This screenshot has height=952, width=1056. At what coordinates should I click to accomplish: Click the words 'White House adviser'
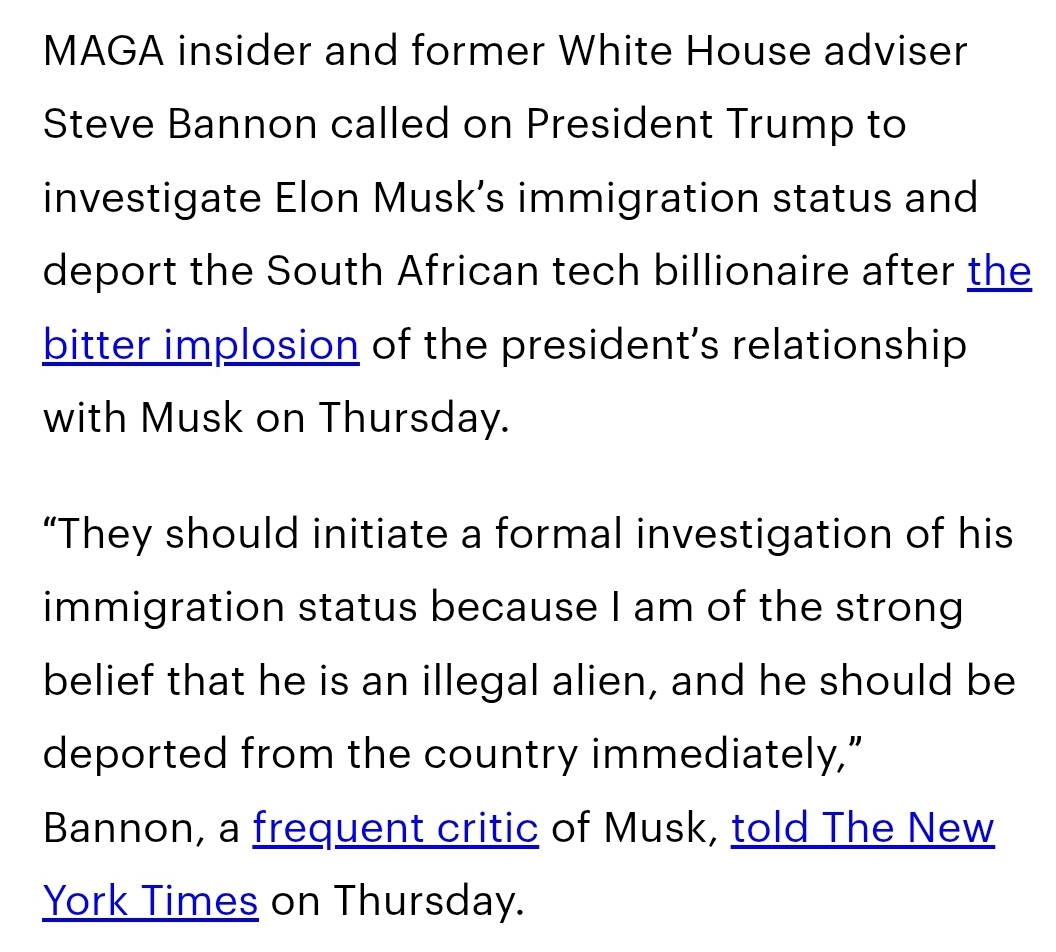point(763,51)
